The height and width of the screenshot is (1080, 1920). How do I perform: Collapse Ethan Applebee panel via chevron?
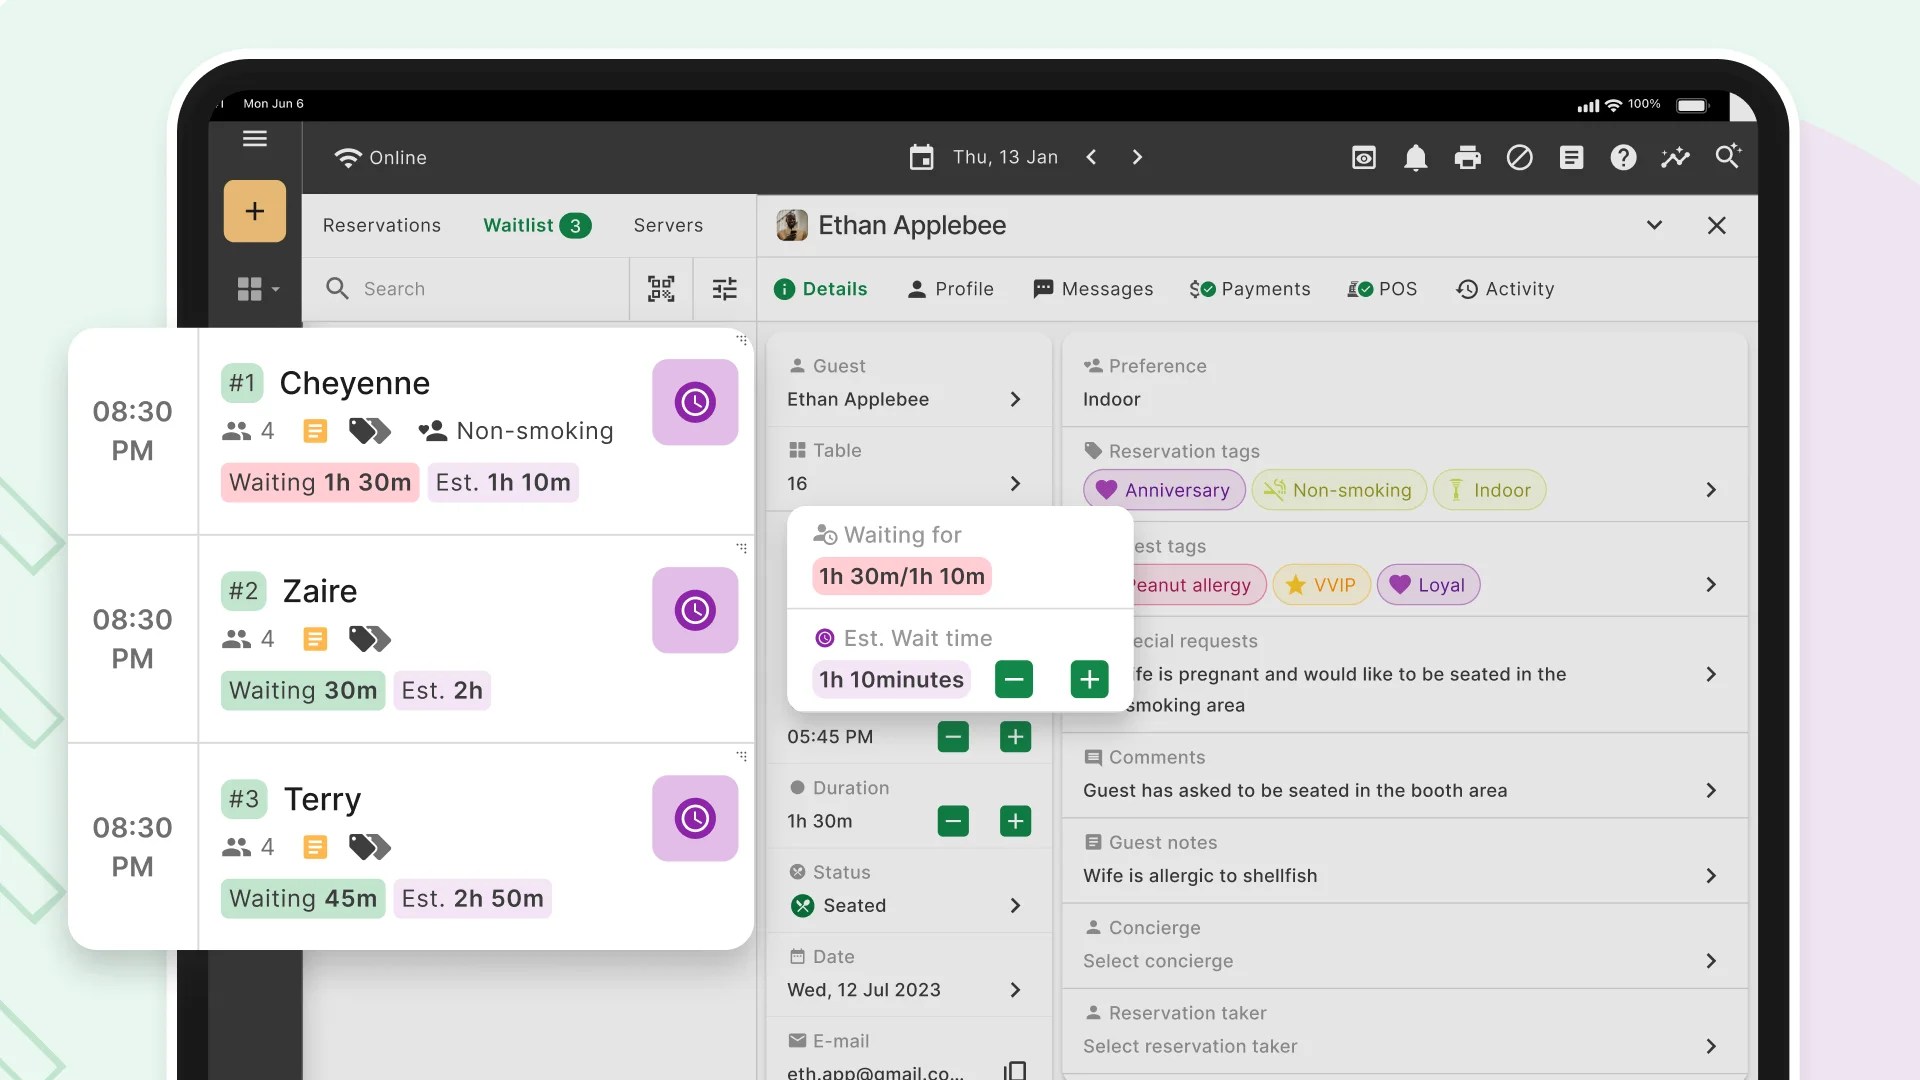pos(1654,225)
